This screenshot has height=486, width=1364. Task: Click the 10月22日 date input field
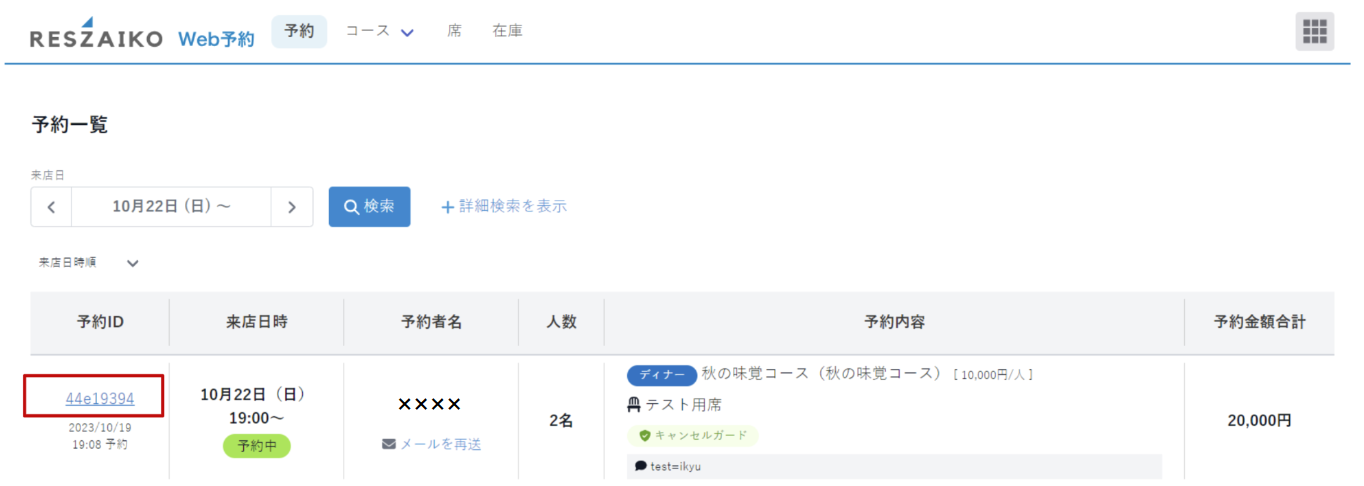tap(171, 207)
